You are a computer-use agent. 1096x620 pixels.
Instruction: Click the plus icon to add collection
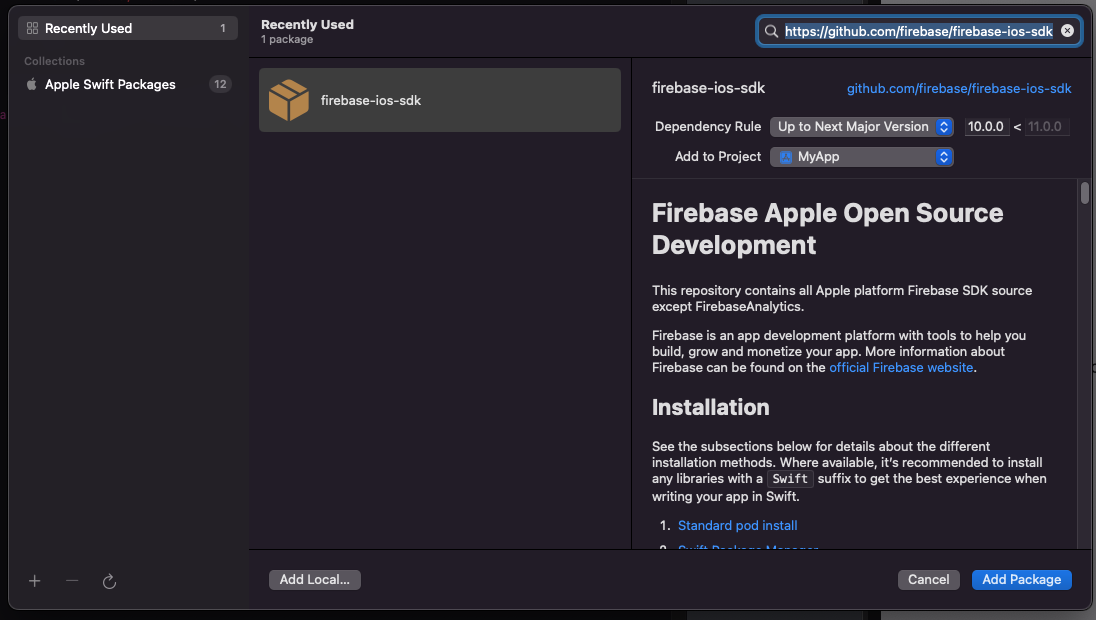coord(35,581)
